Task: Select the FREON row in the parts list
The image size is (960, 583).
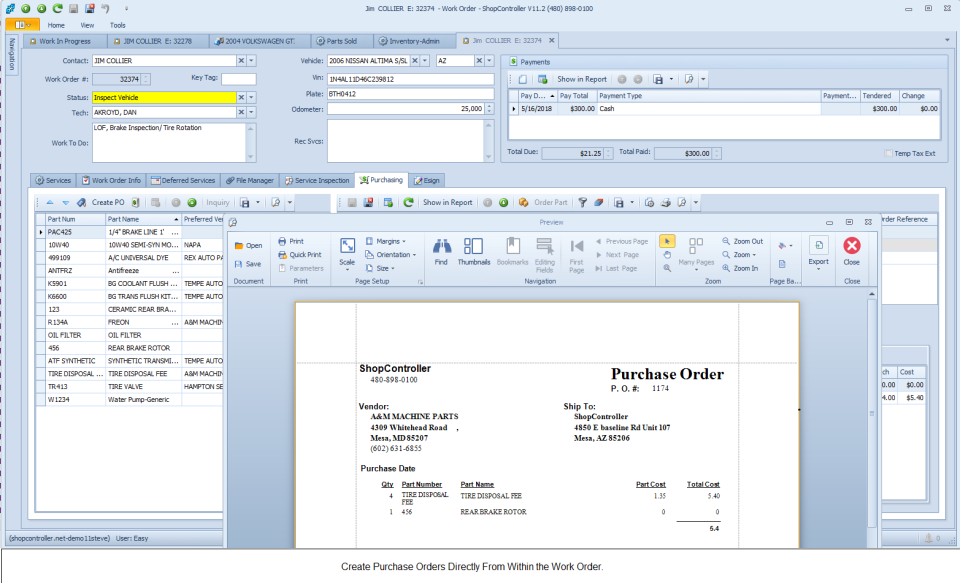Action: (x=119, y=321)
